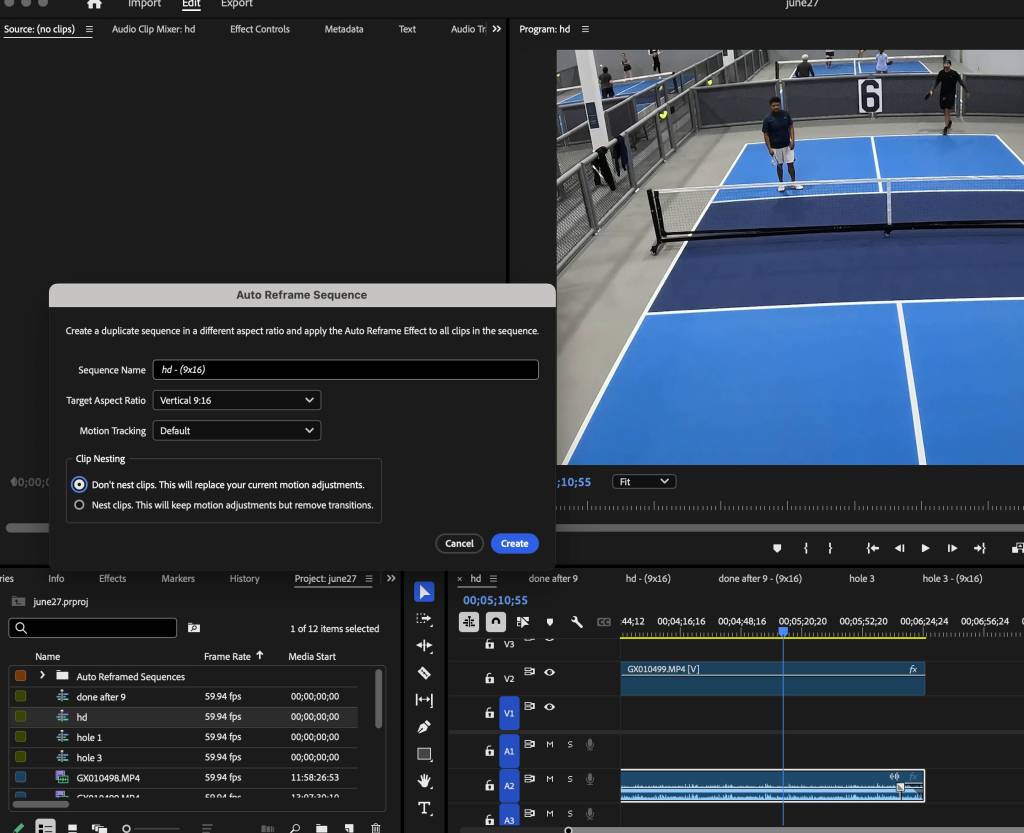
Task: Select the Pen tool
Action: 424,727
